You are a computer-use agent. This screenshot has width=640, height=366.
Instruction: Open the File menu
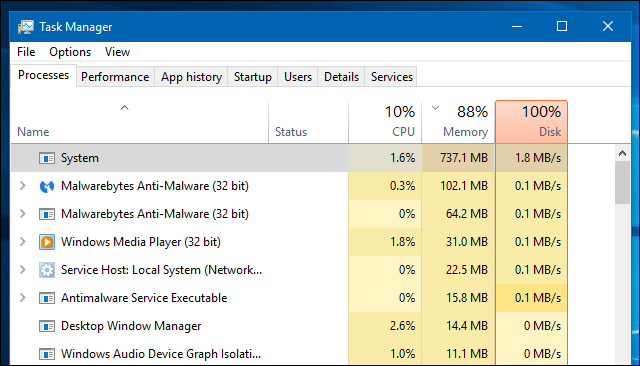point(26,52)
